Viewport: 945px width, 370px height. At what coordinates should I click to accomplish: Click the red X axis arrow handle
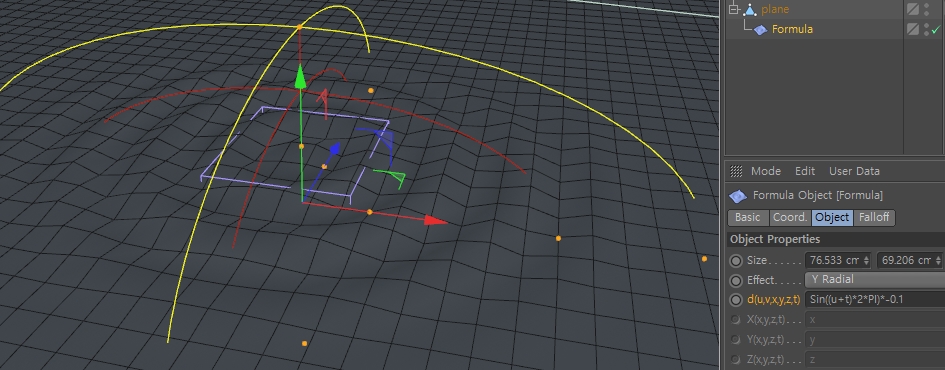[x=435, y=221]
